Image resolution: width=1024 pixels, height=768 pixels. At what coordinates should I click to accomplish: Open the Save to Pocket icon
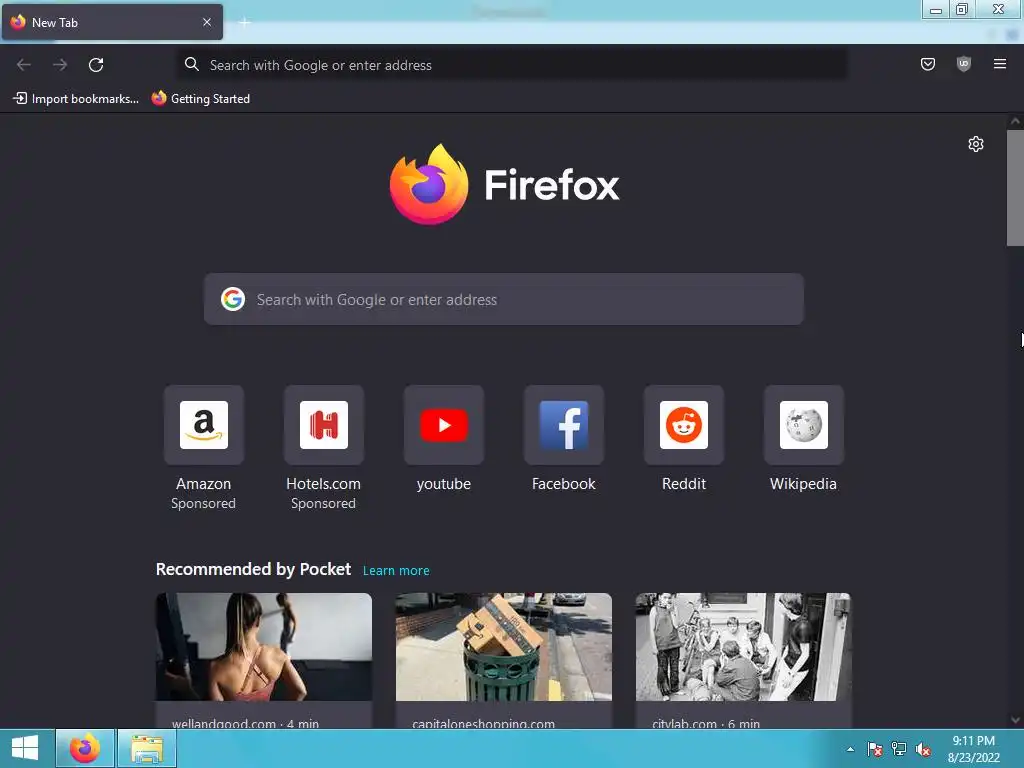(927, 64)
